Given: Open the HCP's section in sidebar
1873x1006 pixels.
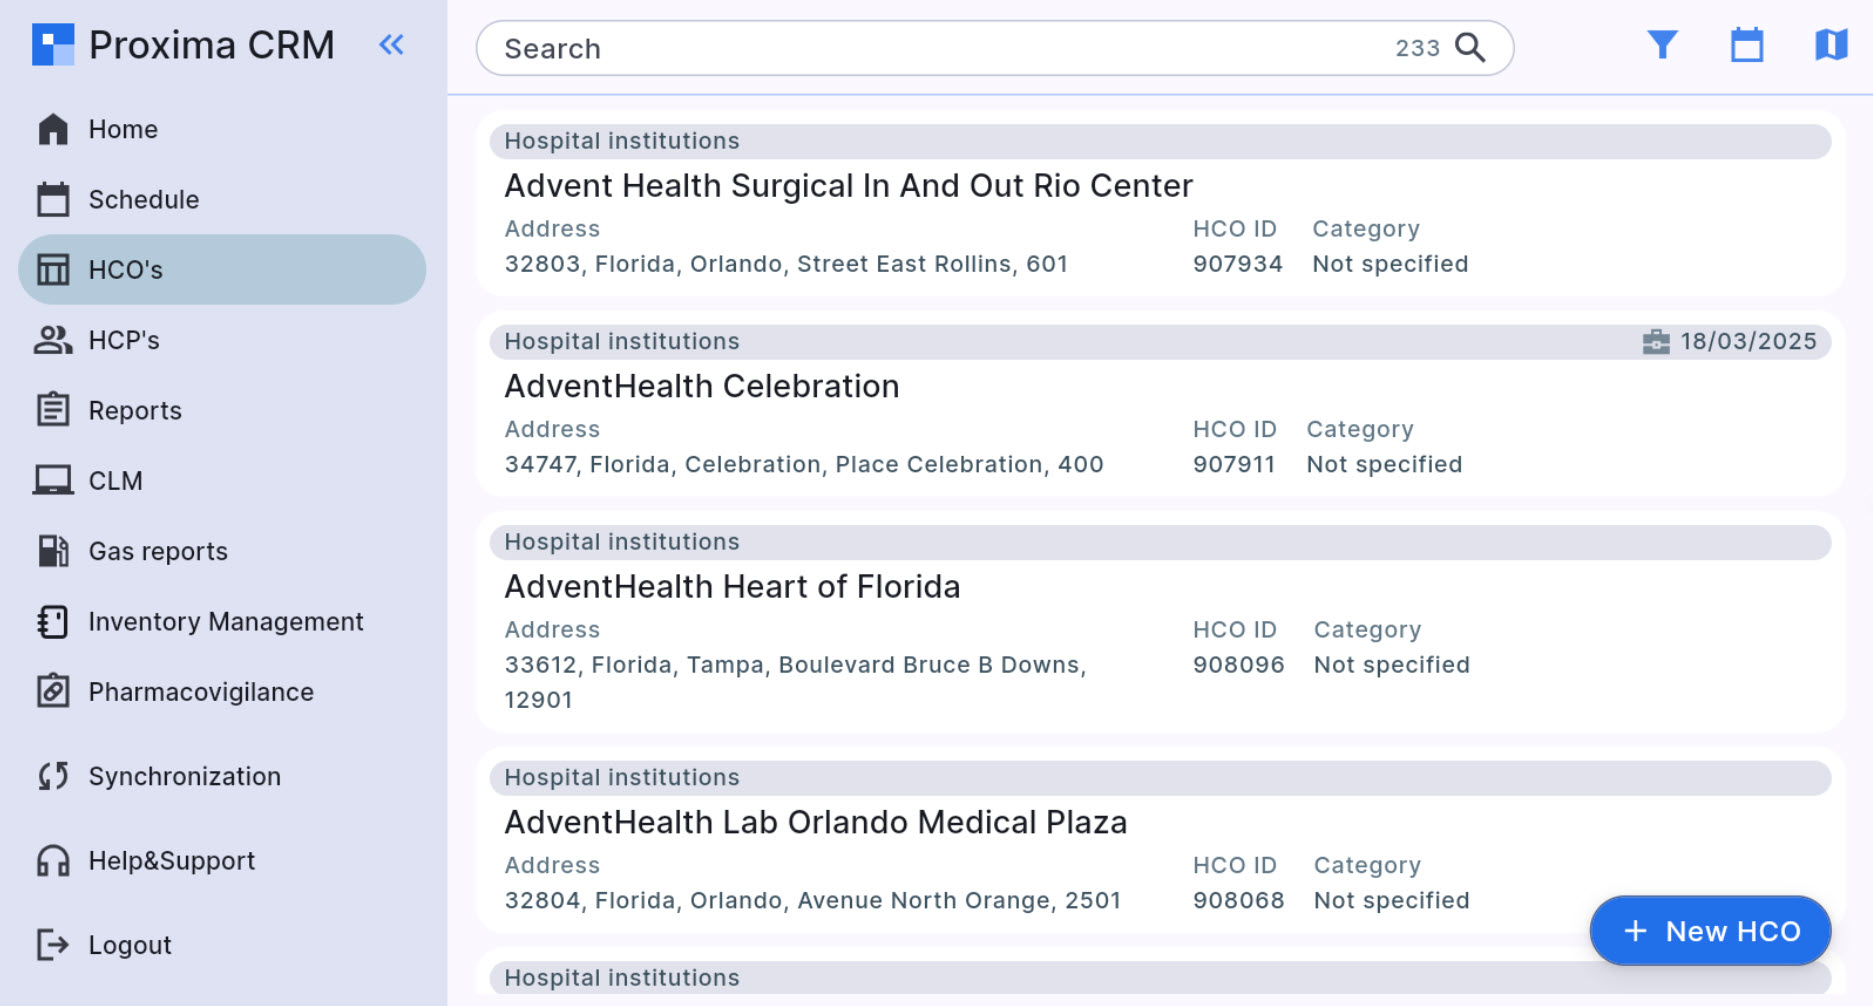Looking at the screenshot, I should pos(124,340).
